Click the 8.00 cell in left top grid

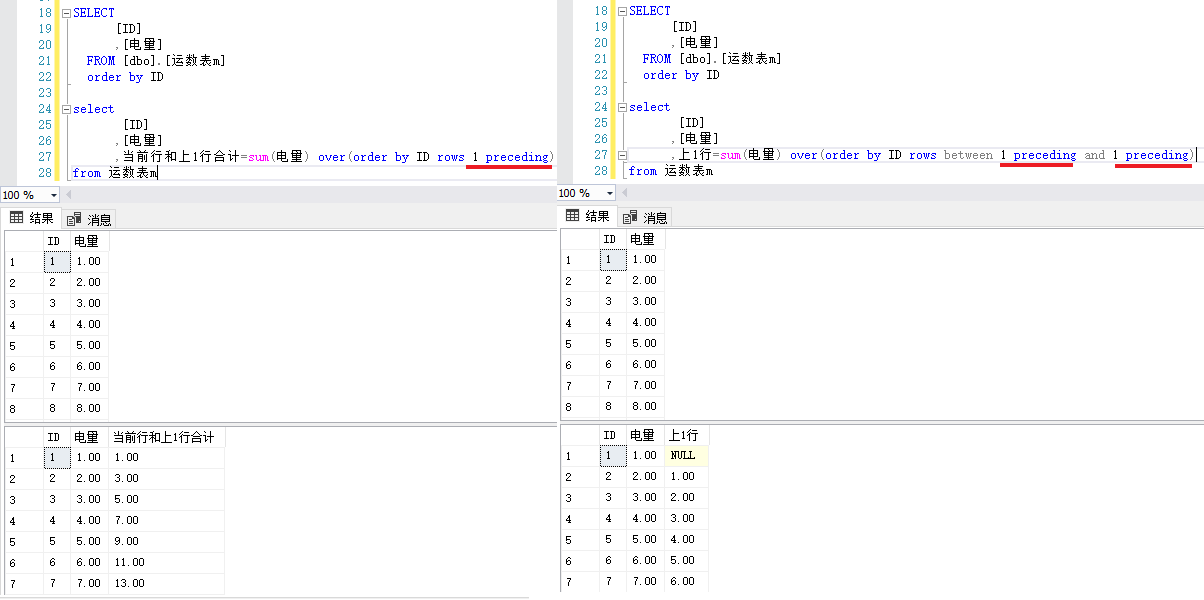point(88,408)
